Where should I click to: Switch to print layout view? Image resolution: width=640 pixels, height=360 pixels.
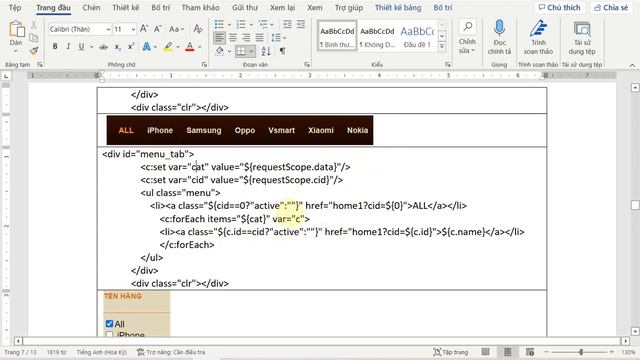507,352
